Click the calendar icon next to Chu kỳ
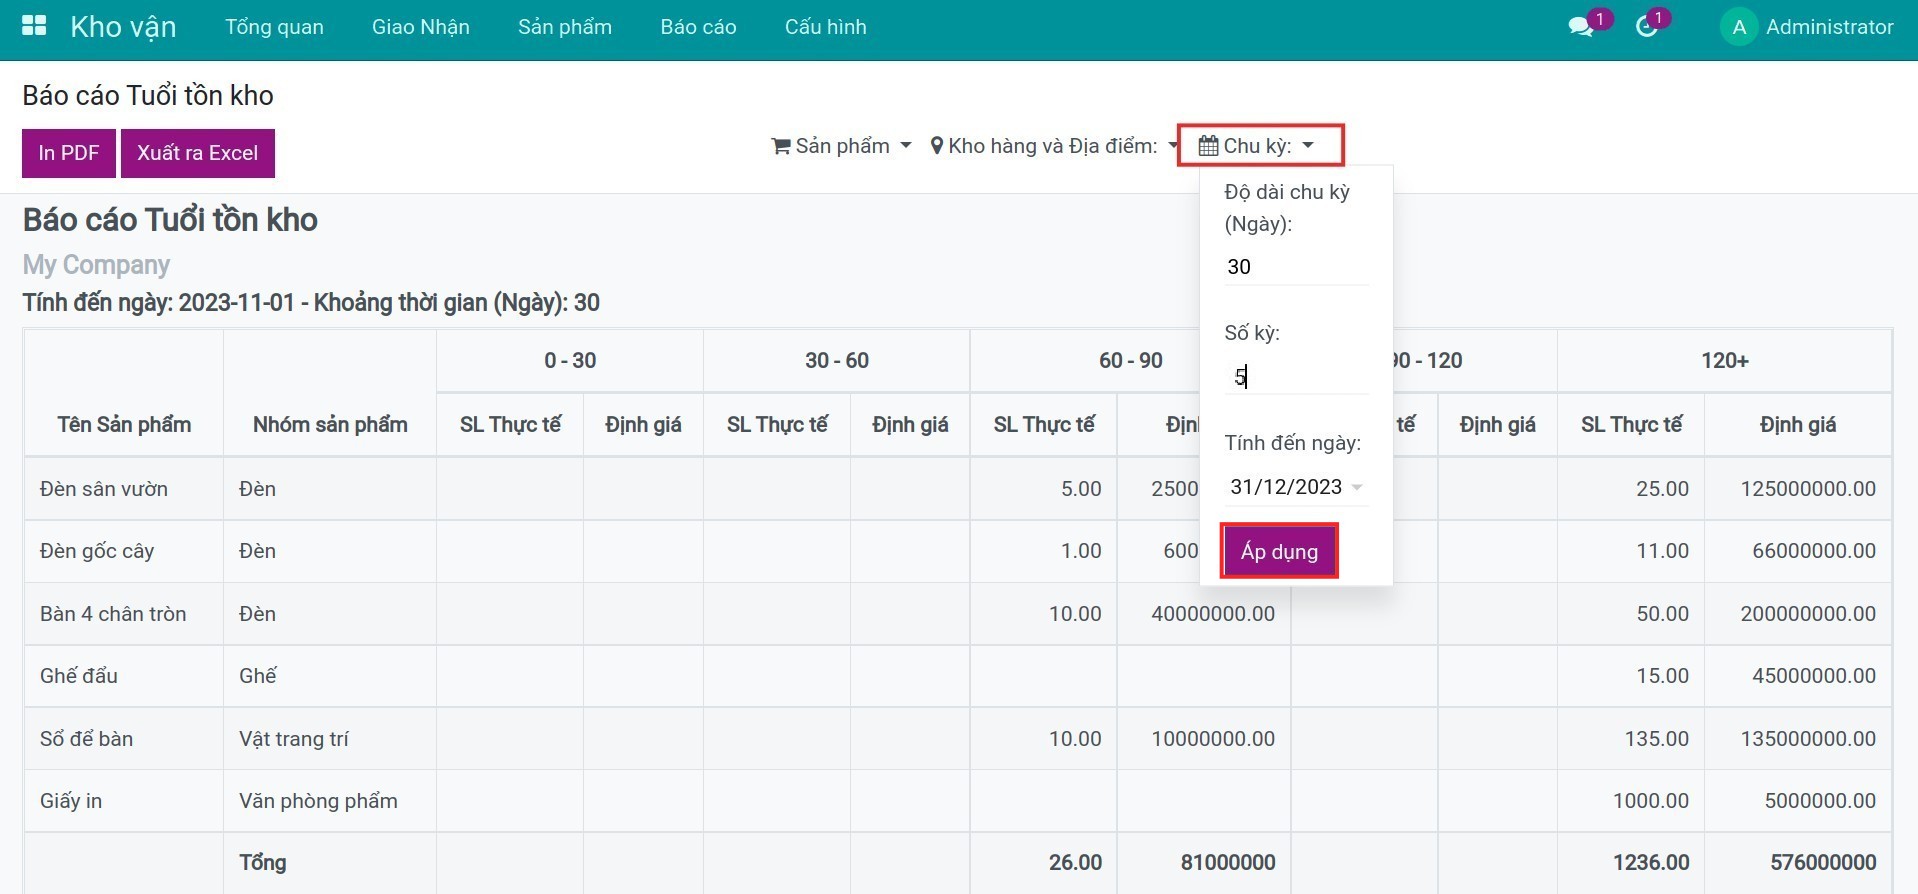 pyautogui.click(x=1208, y=146)
